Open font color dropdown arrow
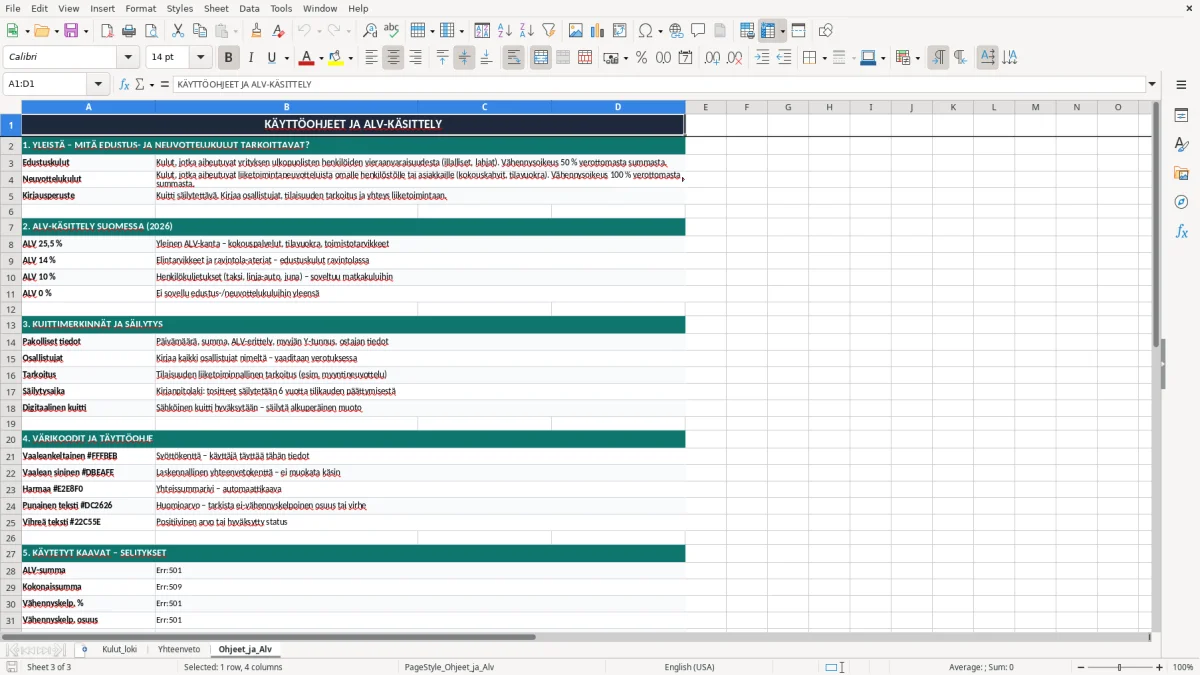1200x675 pixels. (x=321, y=58)
